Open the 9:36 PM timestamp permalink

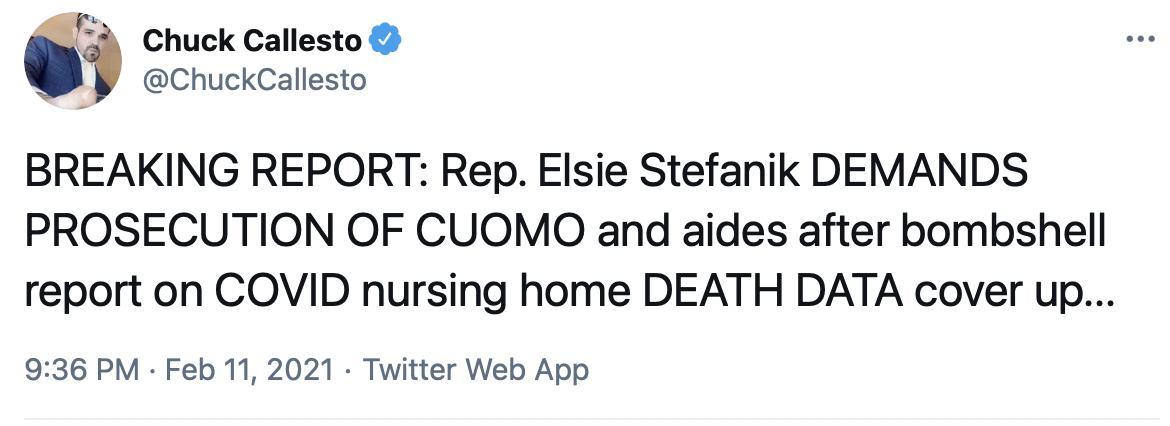(x=81, y=370)
